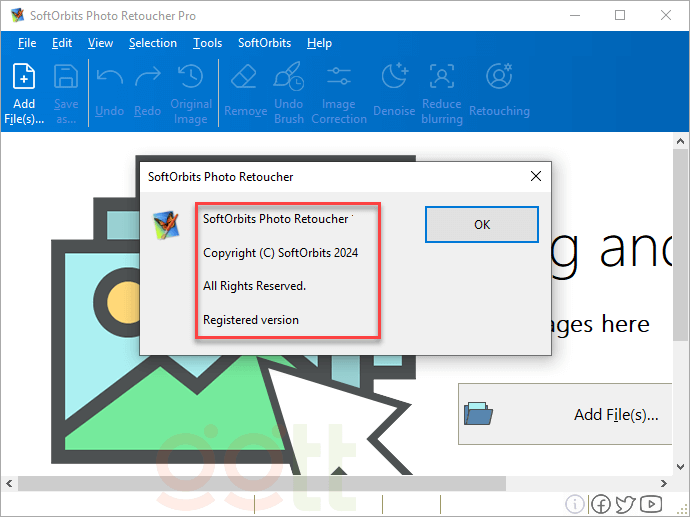Open the Twitter link in status bar
The height and width of the screenshot is (517, 690).
coord(626,505)
